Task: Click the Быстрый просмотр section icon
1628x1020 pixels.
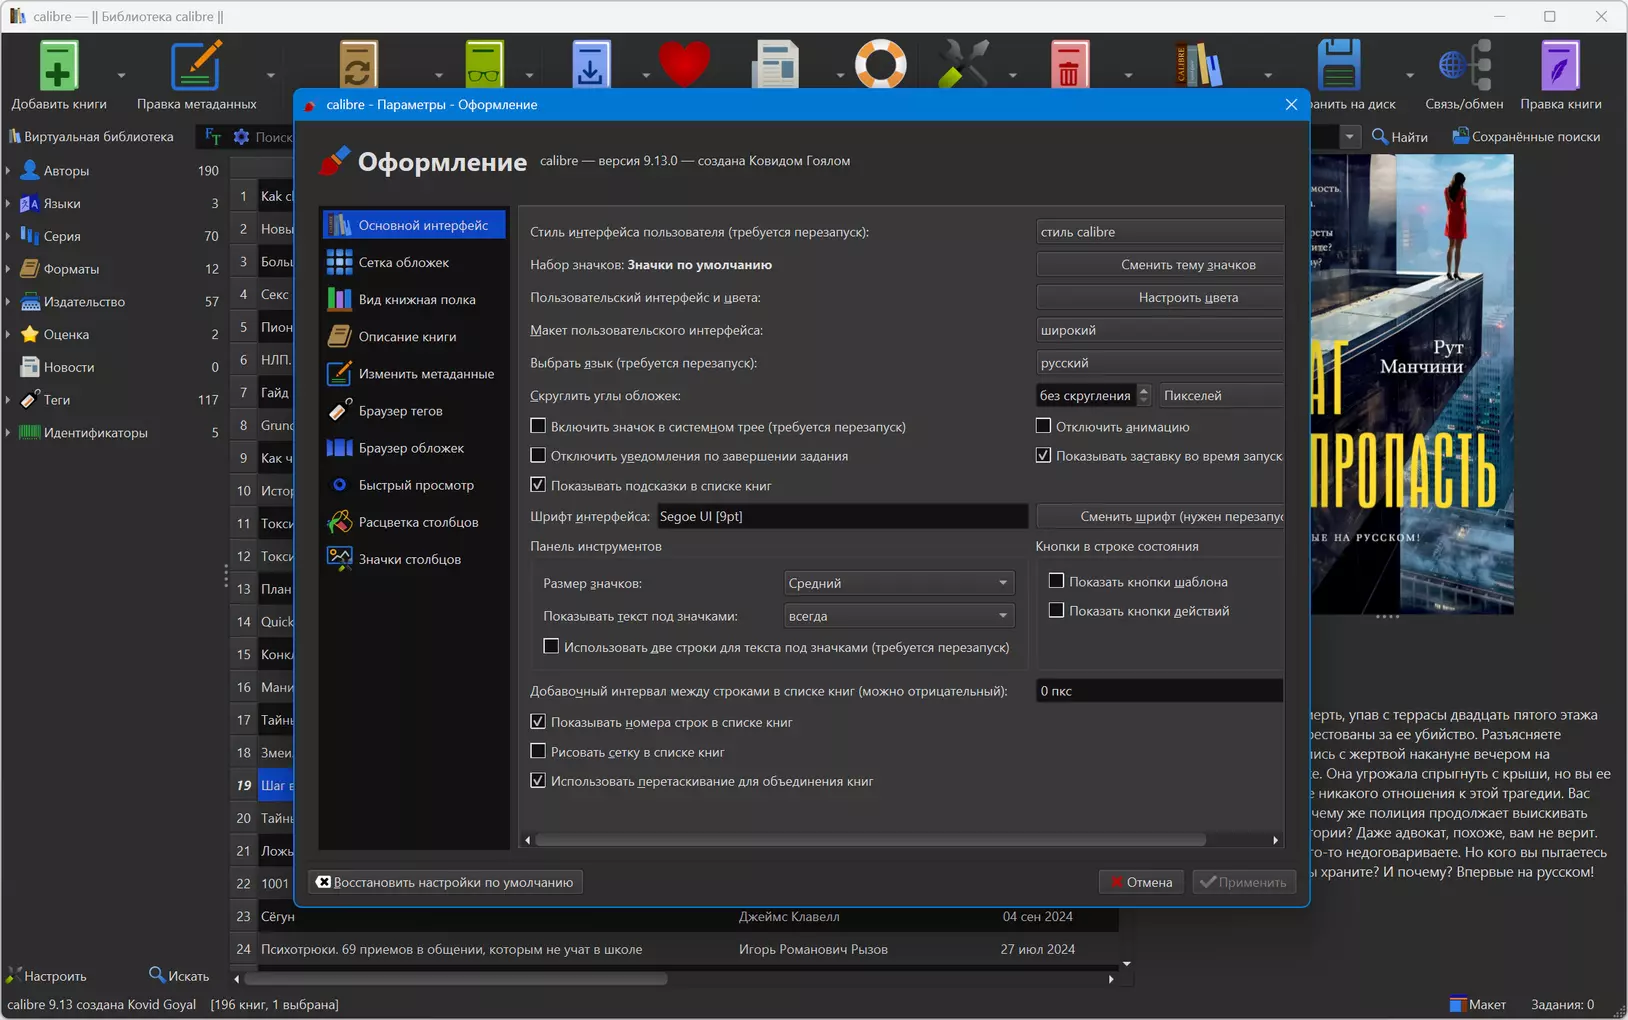Action: (x=340, y=485)
